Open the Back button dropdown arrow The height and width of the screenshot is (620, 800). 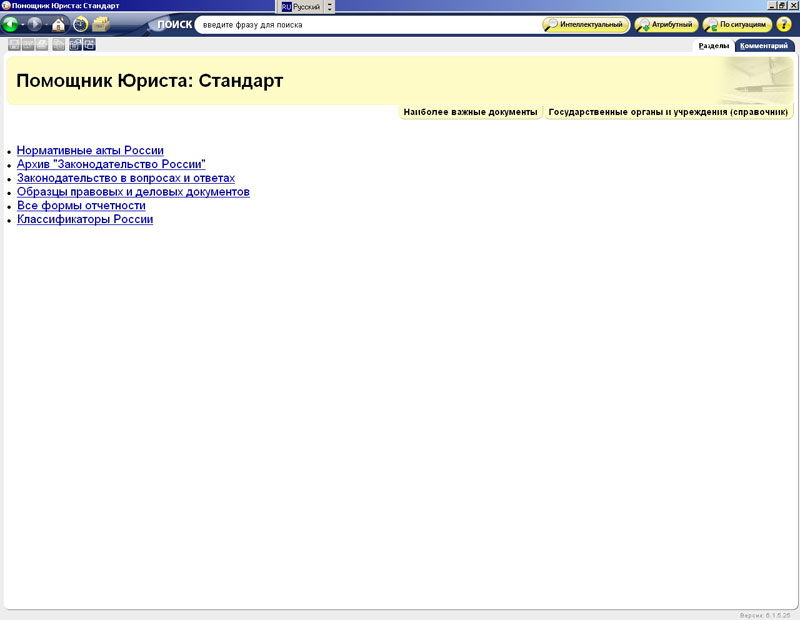click(22, 24)
